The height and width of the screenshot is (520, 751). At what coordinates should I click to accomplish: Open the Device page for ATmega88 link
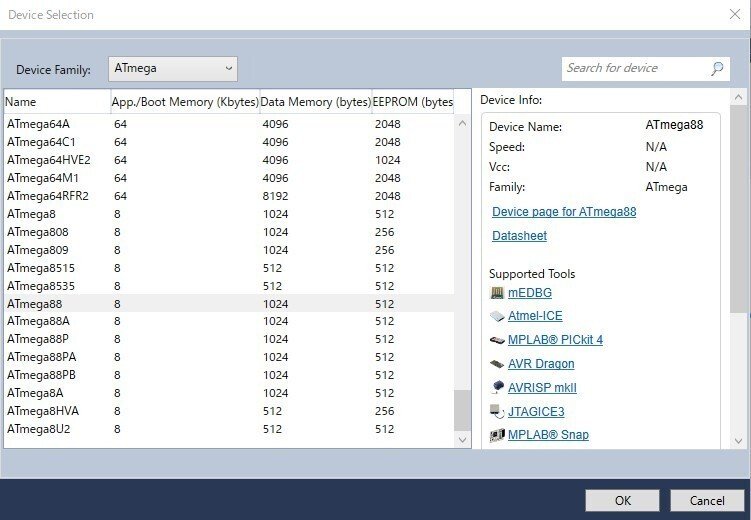564,212
